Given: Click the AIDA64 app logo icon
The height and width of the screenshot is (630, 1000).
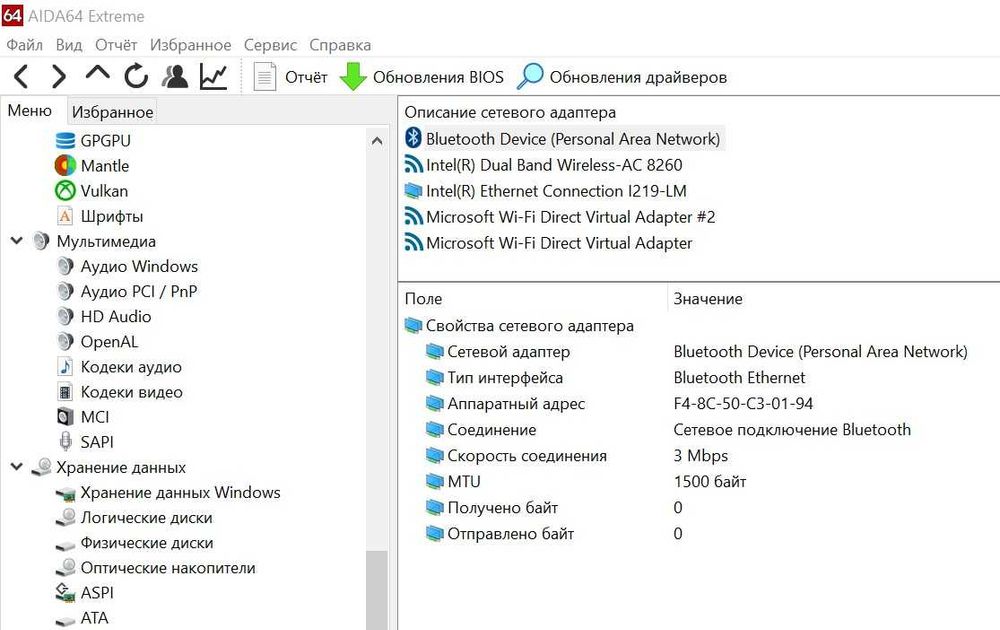Looking at the screenshot, I should click(12, 15).
